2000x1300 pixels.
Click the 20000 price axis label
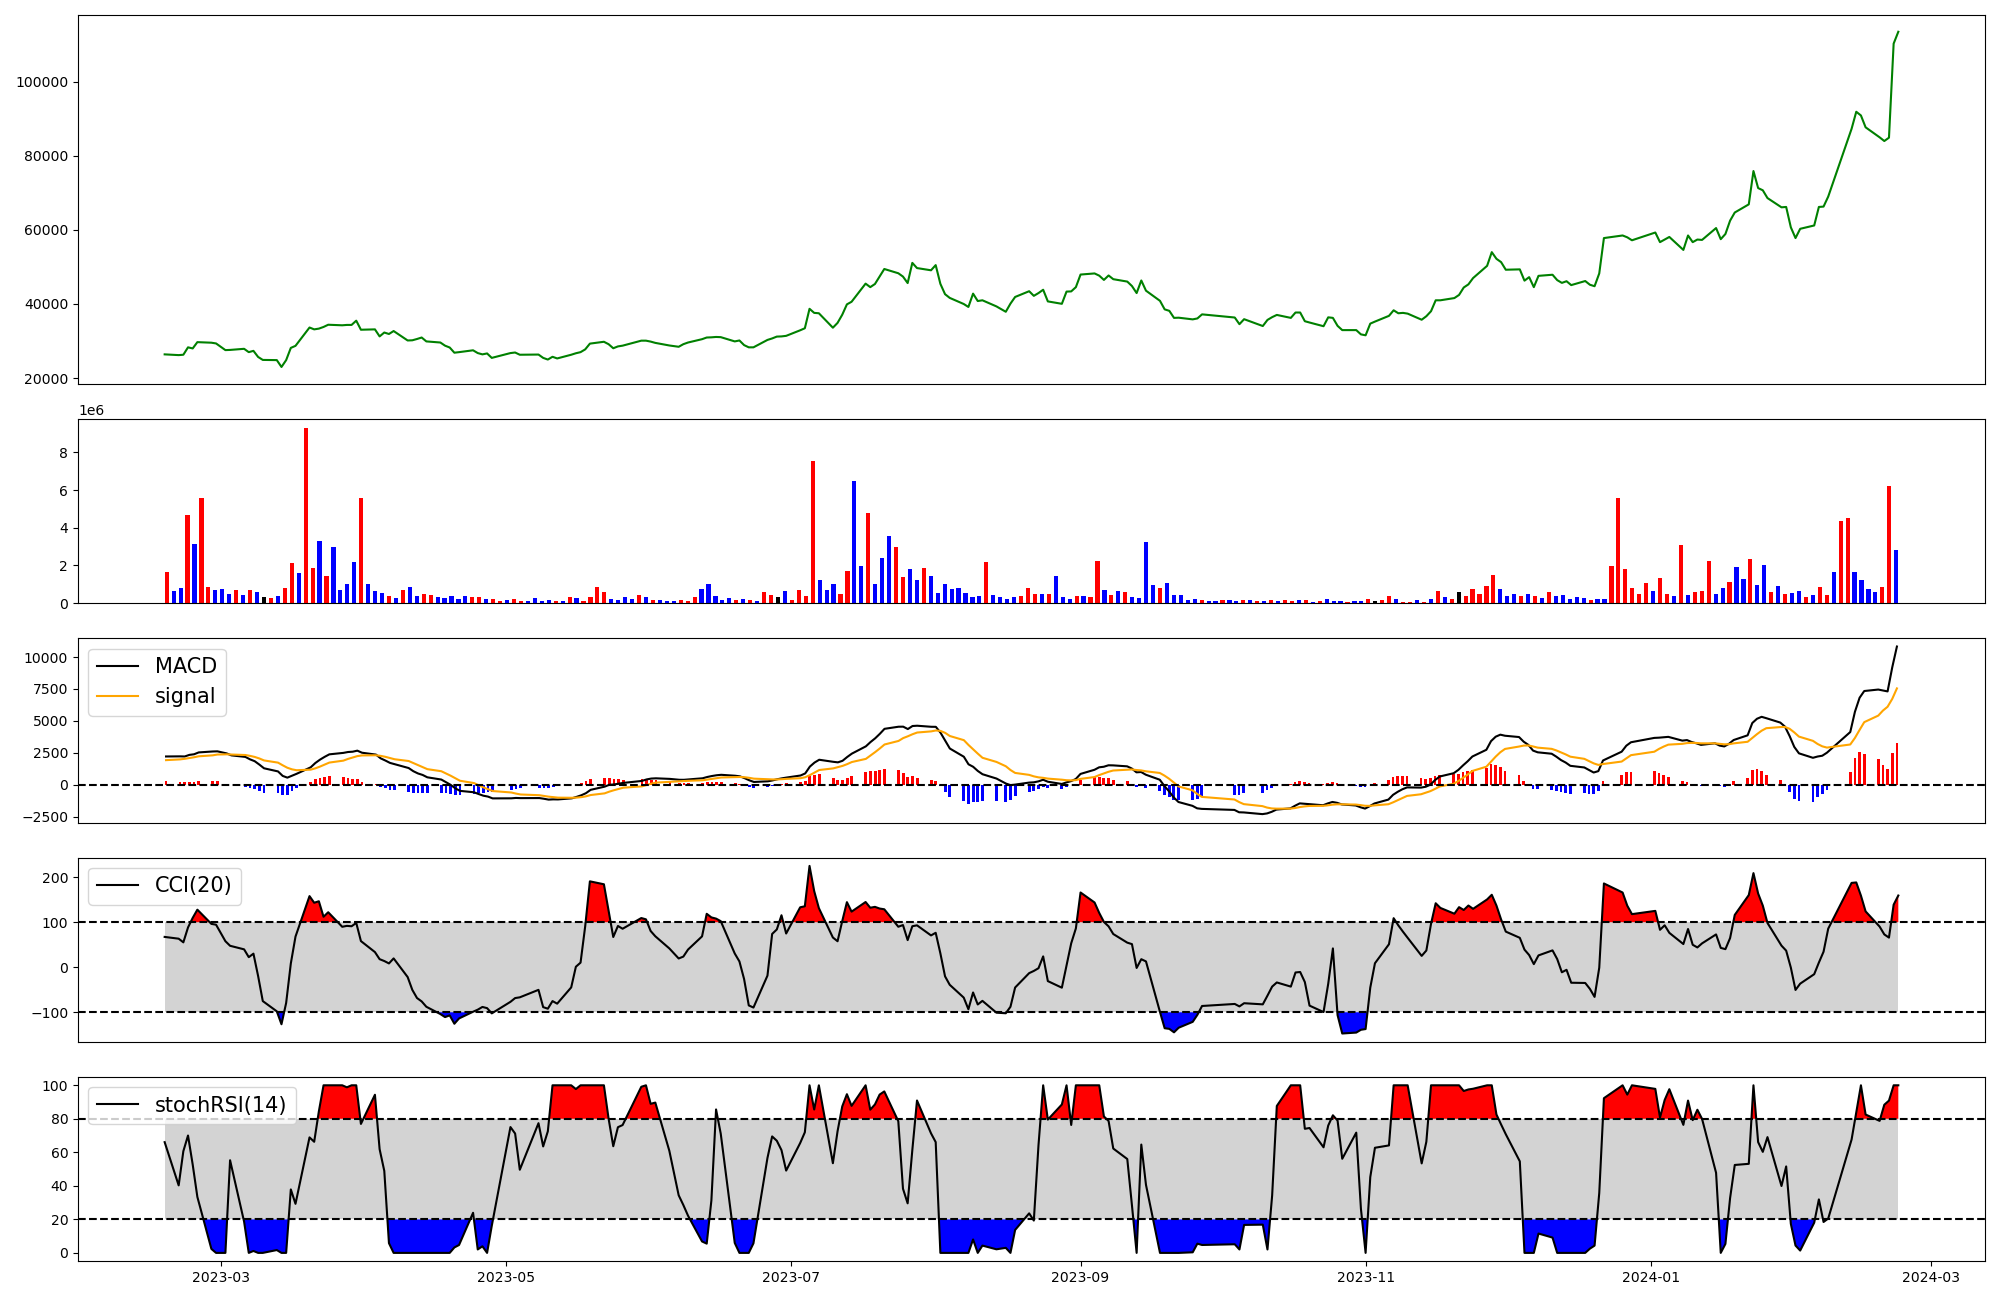tap(45, 379)
